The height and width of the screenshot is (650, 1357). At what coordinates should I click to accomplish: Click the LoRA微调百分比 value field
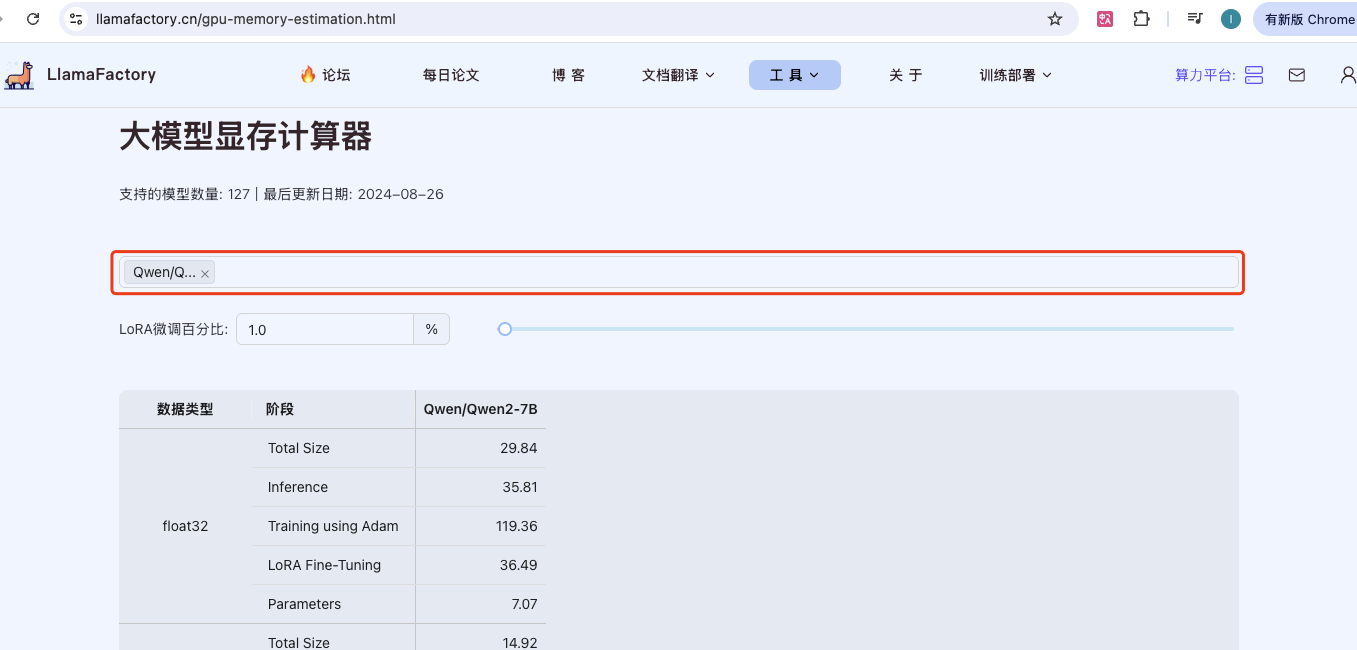click(325, 329)
